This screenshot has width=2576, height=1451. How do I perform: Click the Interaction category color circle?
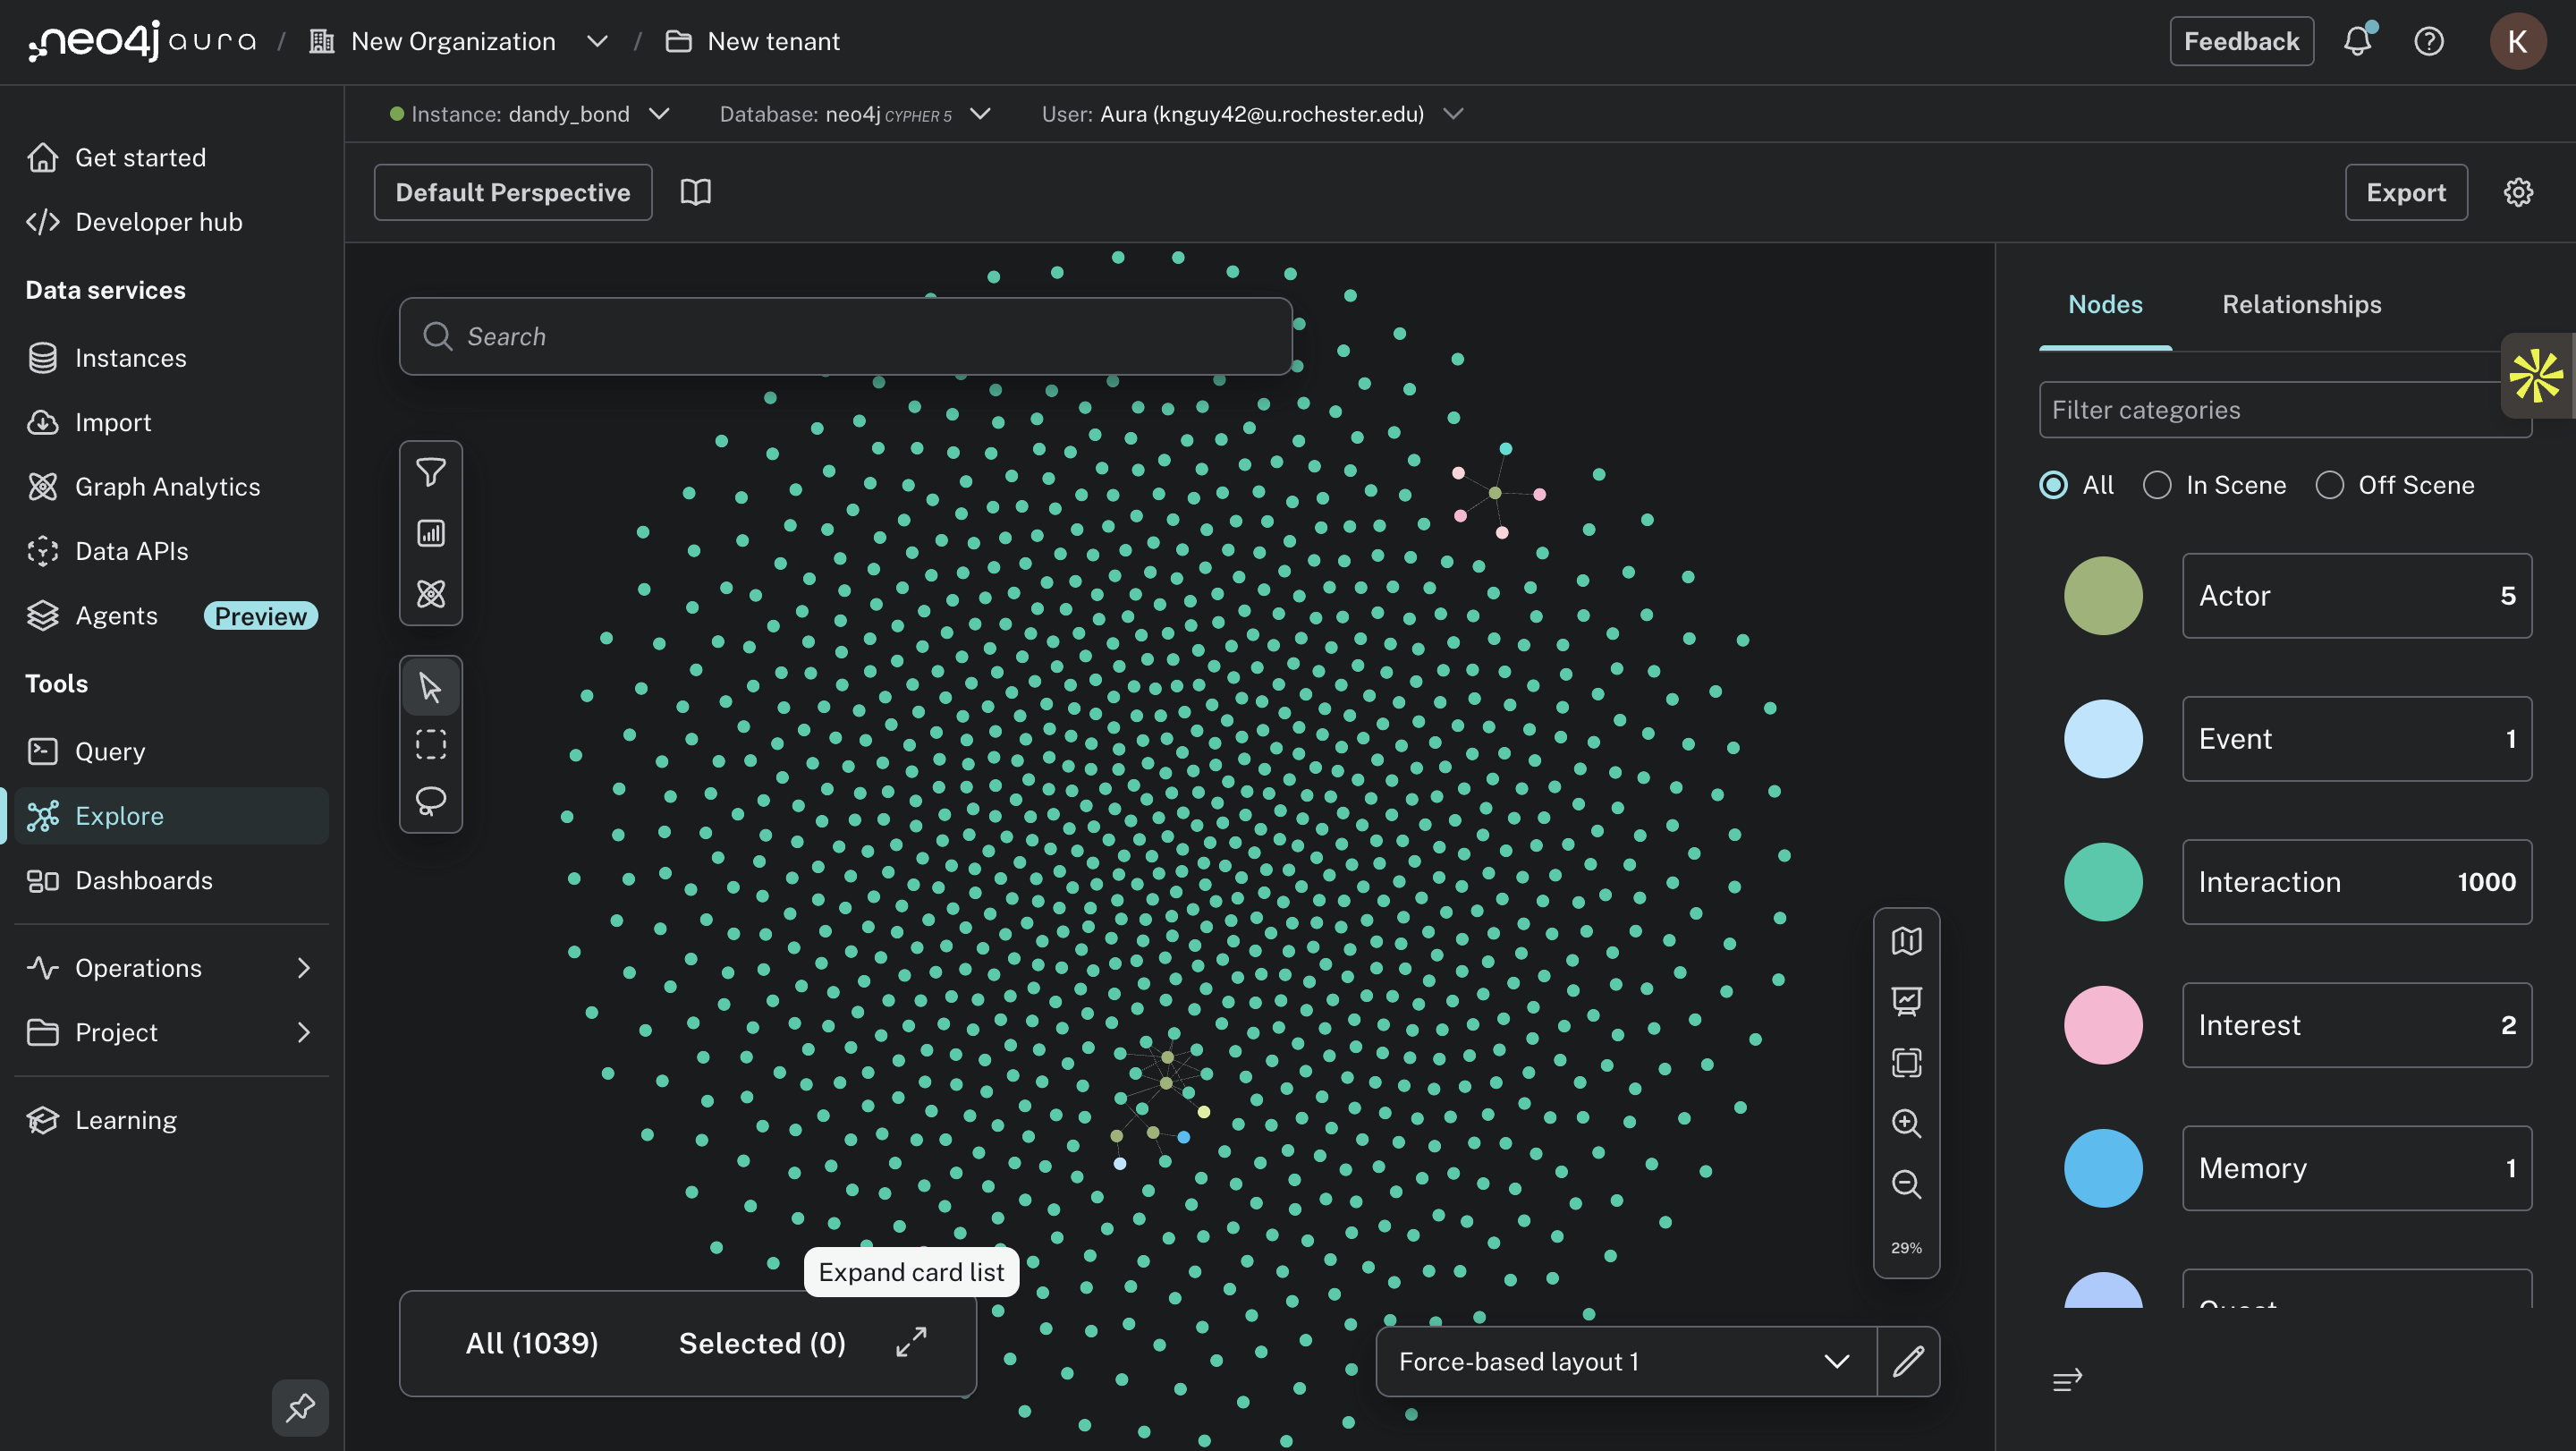[x=2102, y=882]
